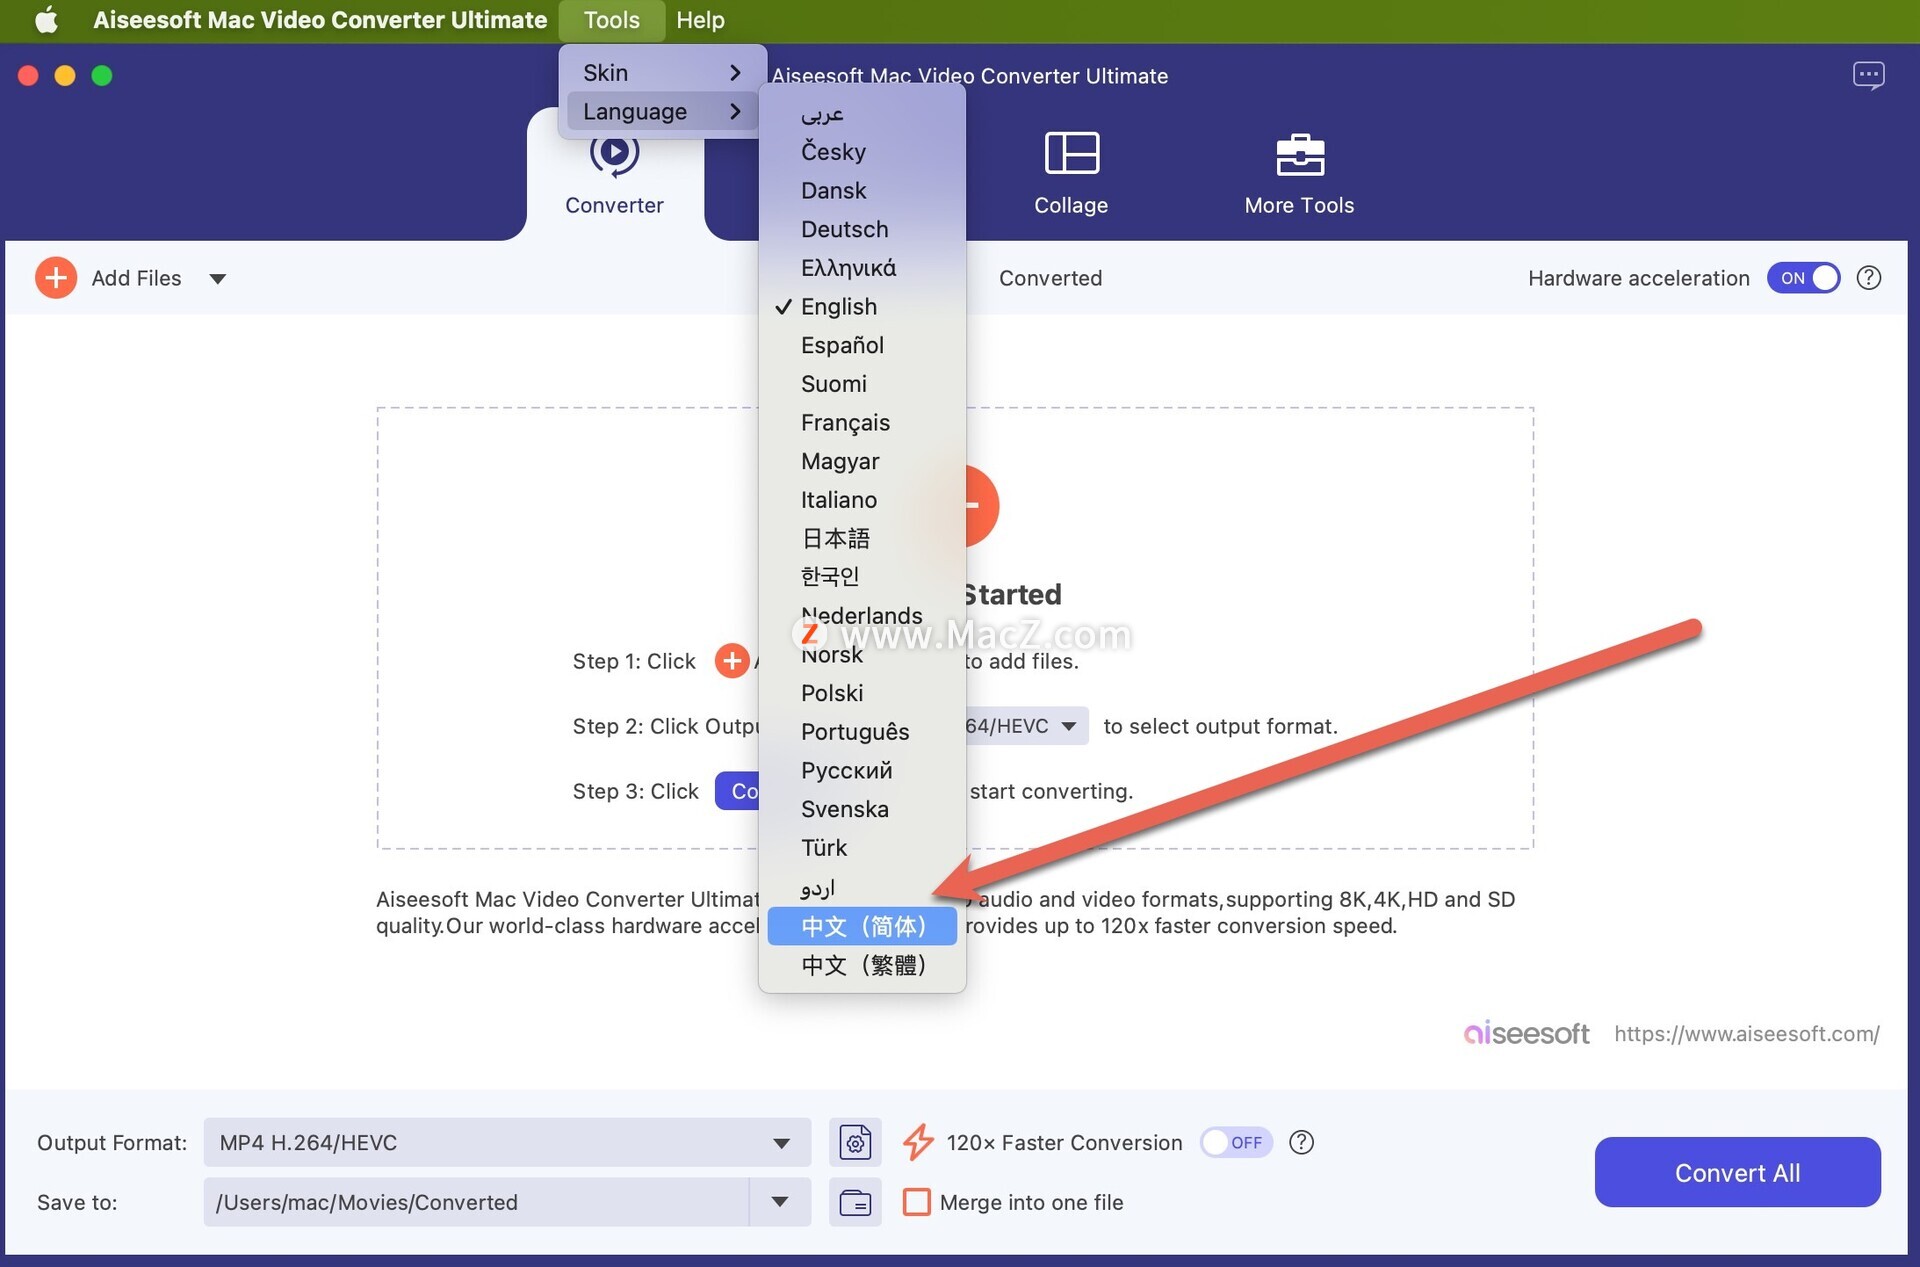The width and height of the screenshot is (1920, 1267).
Task: Select 中文 (繁體) language
Action: 862,965
